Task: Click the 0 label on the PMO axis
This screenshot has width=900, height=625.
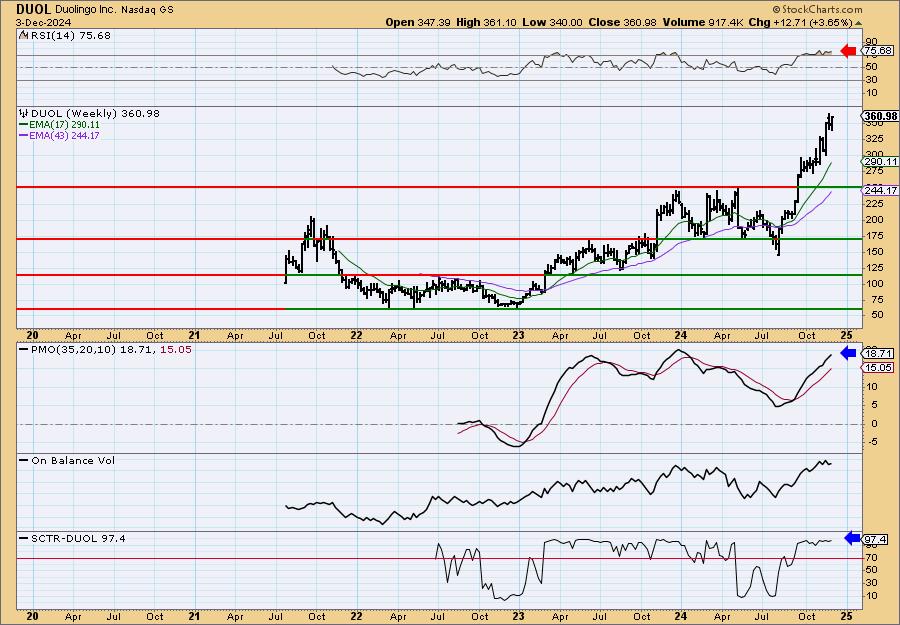Action: point(874,424)
